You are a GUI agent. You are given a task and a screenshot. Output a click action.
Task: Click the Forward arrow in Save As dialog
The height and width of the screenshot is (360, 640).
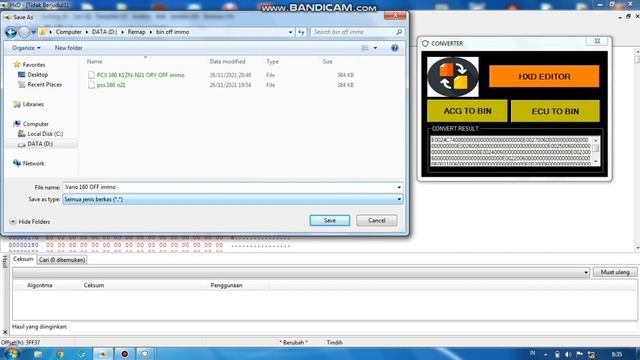pos(24,32)
